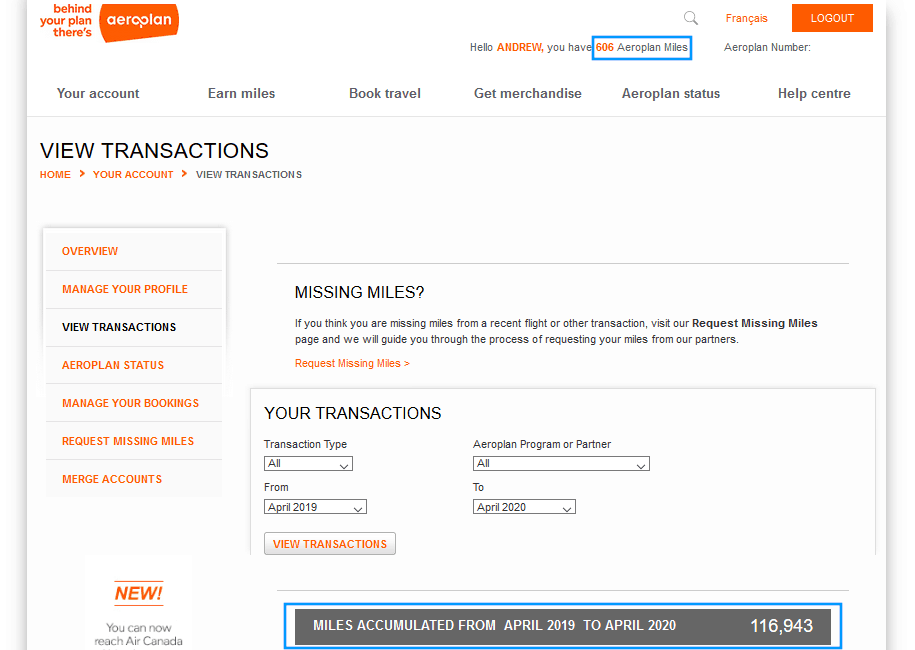Go to HOME breadcrumb

point(55,174)
